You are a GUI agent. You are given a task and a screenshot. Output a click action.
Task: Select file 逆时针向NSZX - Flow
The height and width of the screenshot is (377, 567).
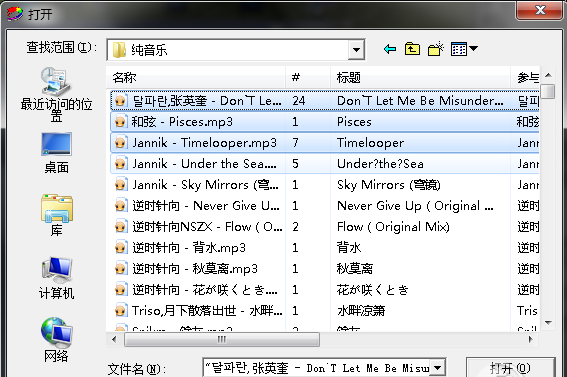click(x=207, y=227)
